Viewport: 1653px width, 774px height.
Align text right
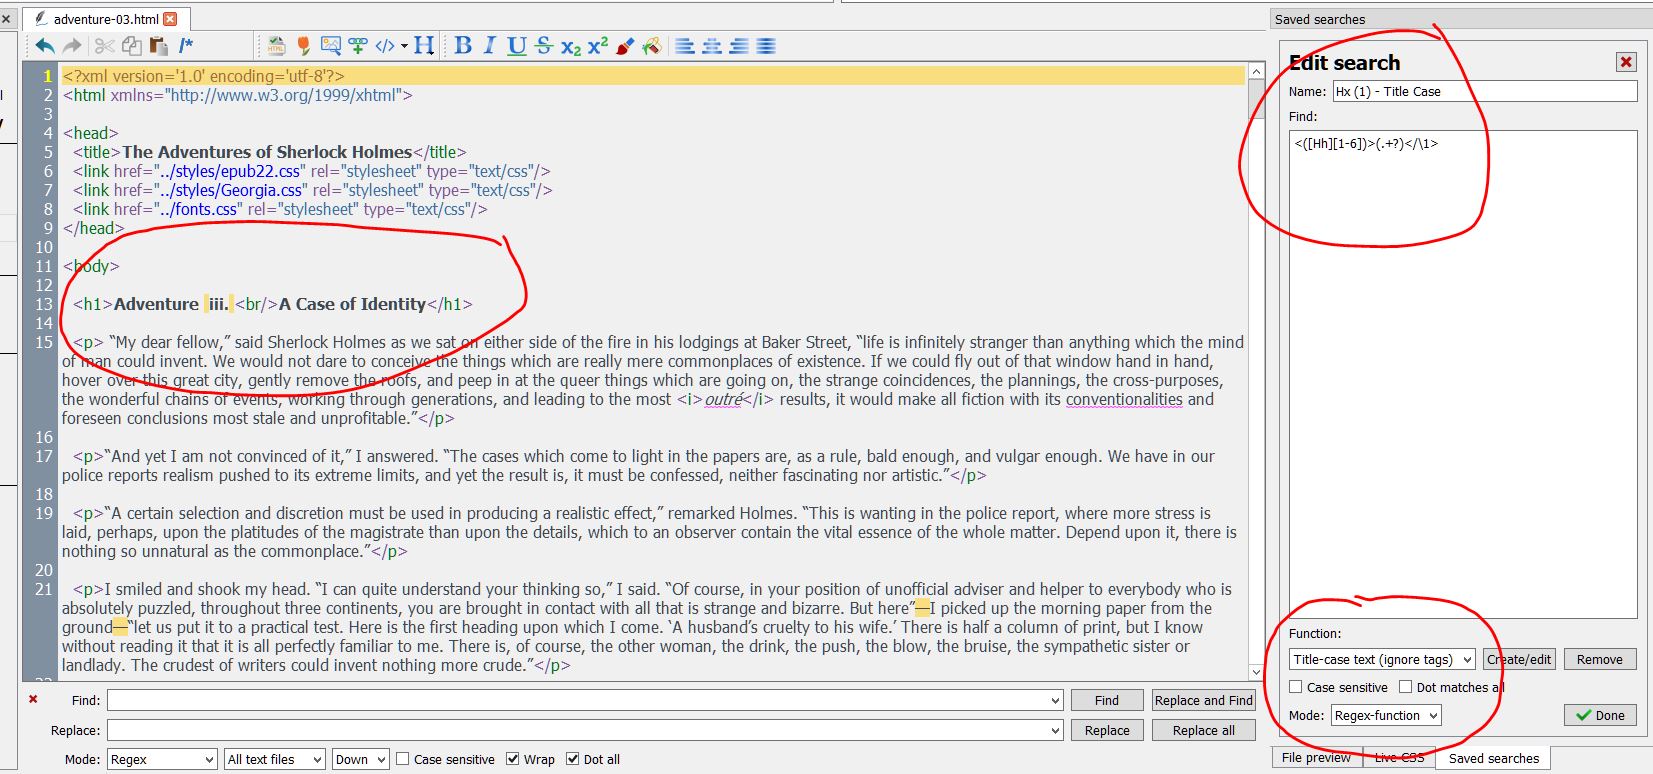(x=739, y=45)
